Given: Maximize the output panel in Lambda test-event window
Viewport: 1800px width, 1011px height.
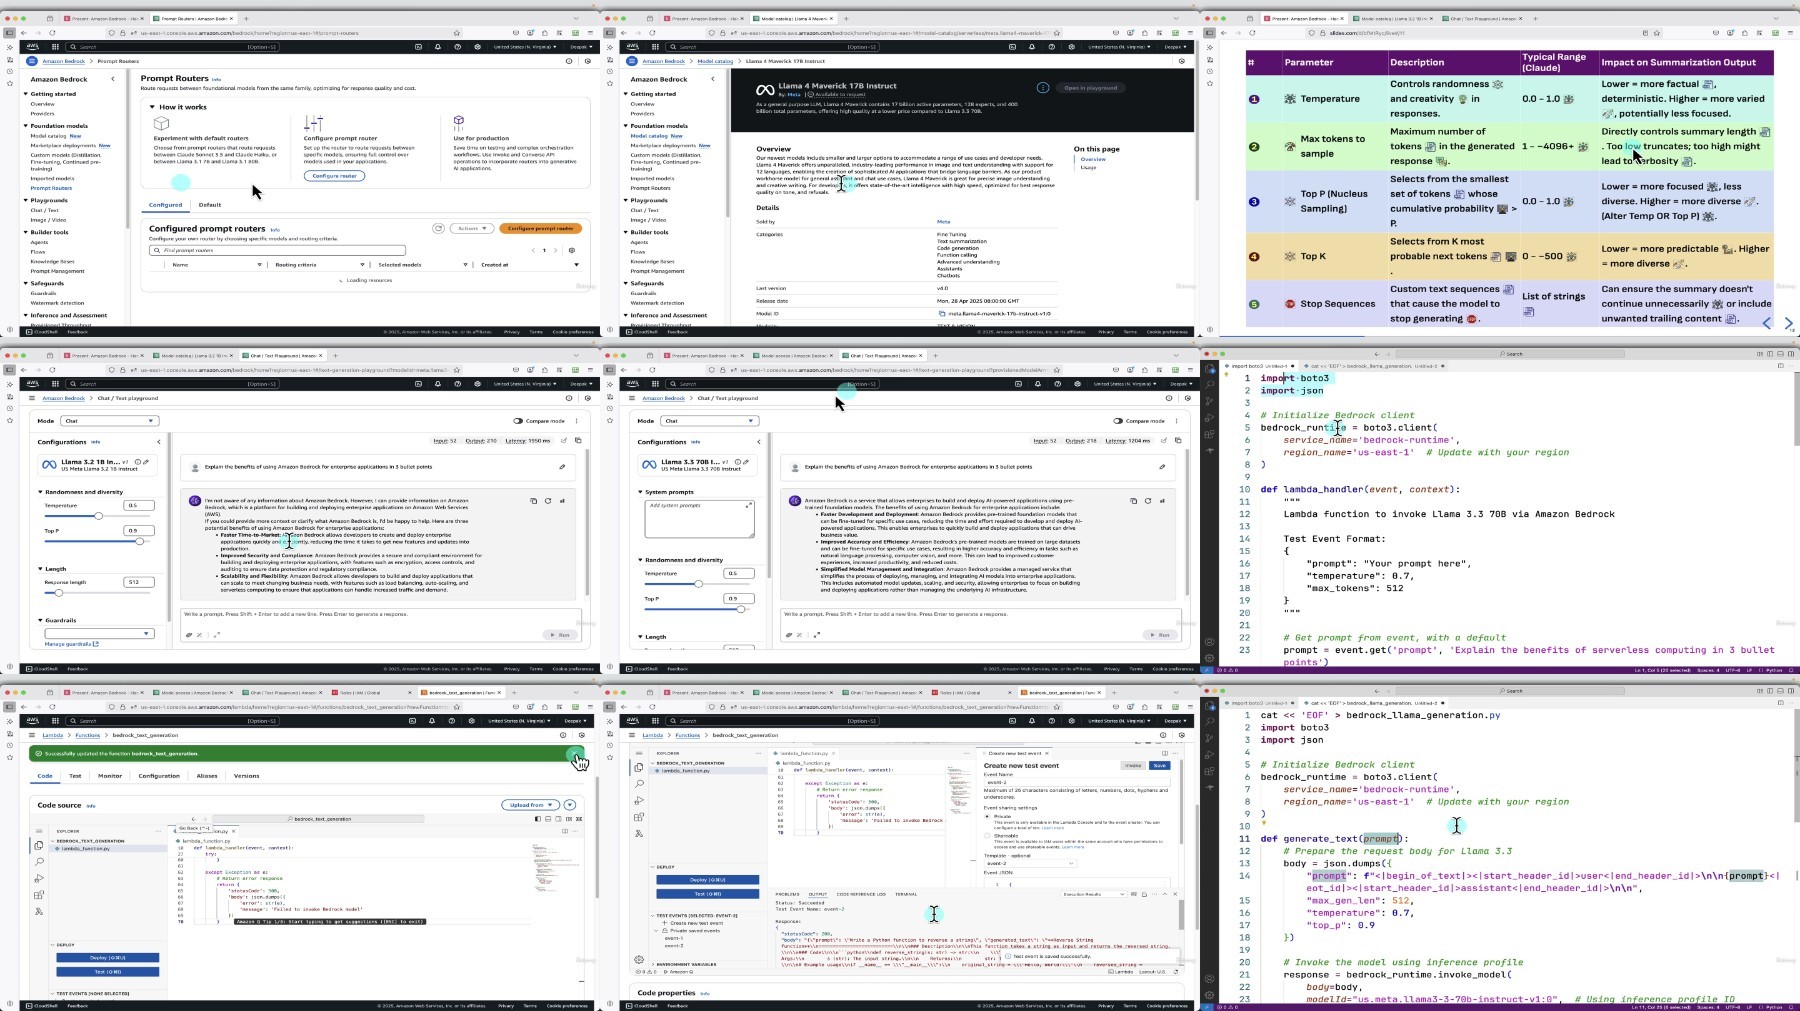Looking at the screenshot, I should (x=1165, y=894).
